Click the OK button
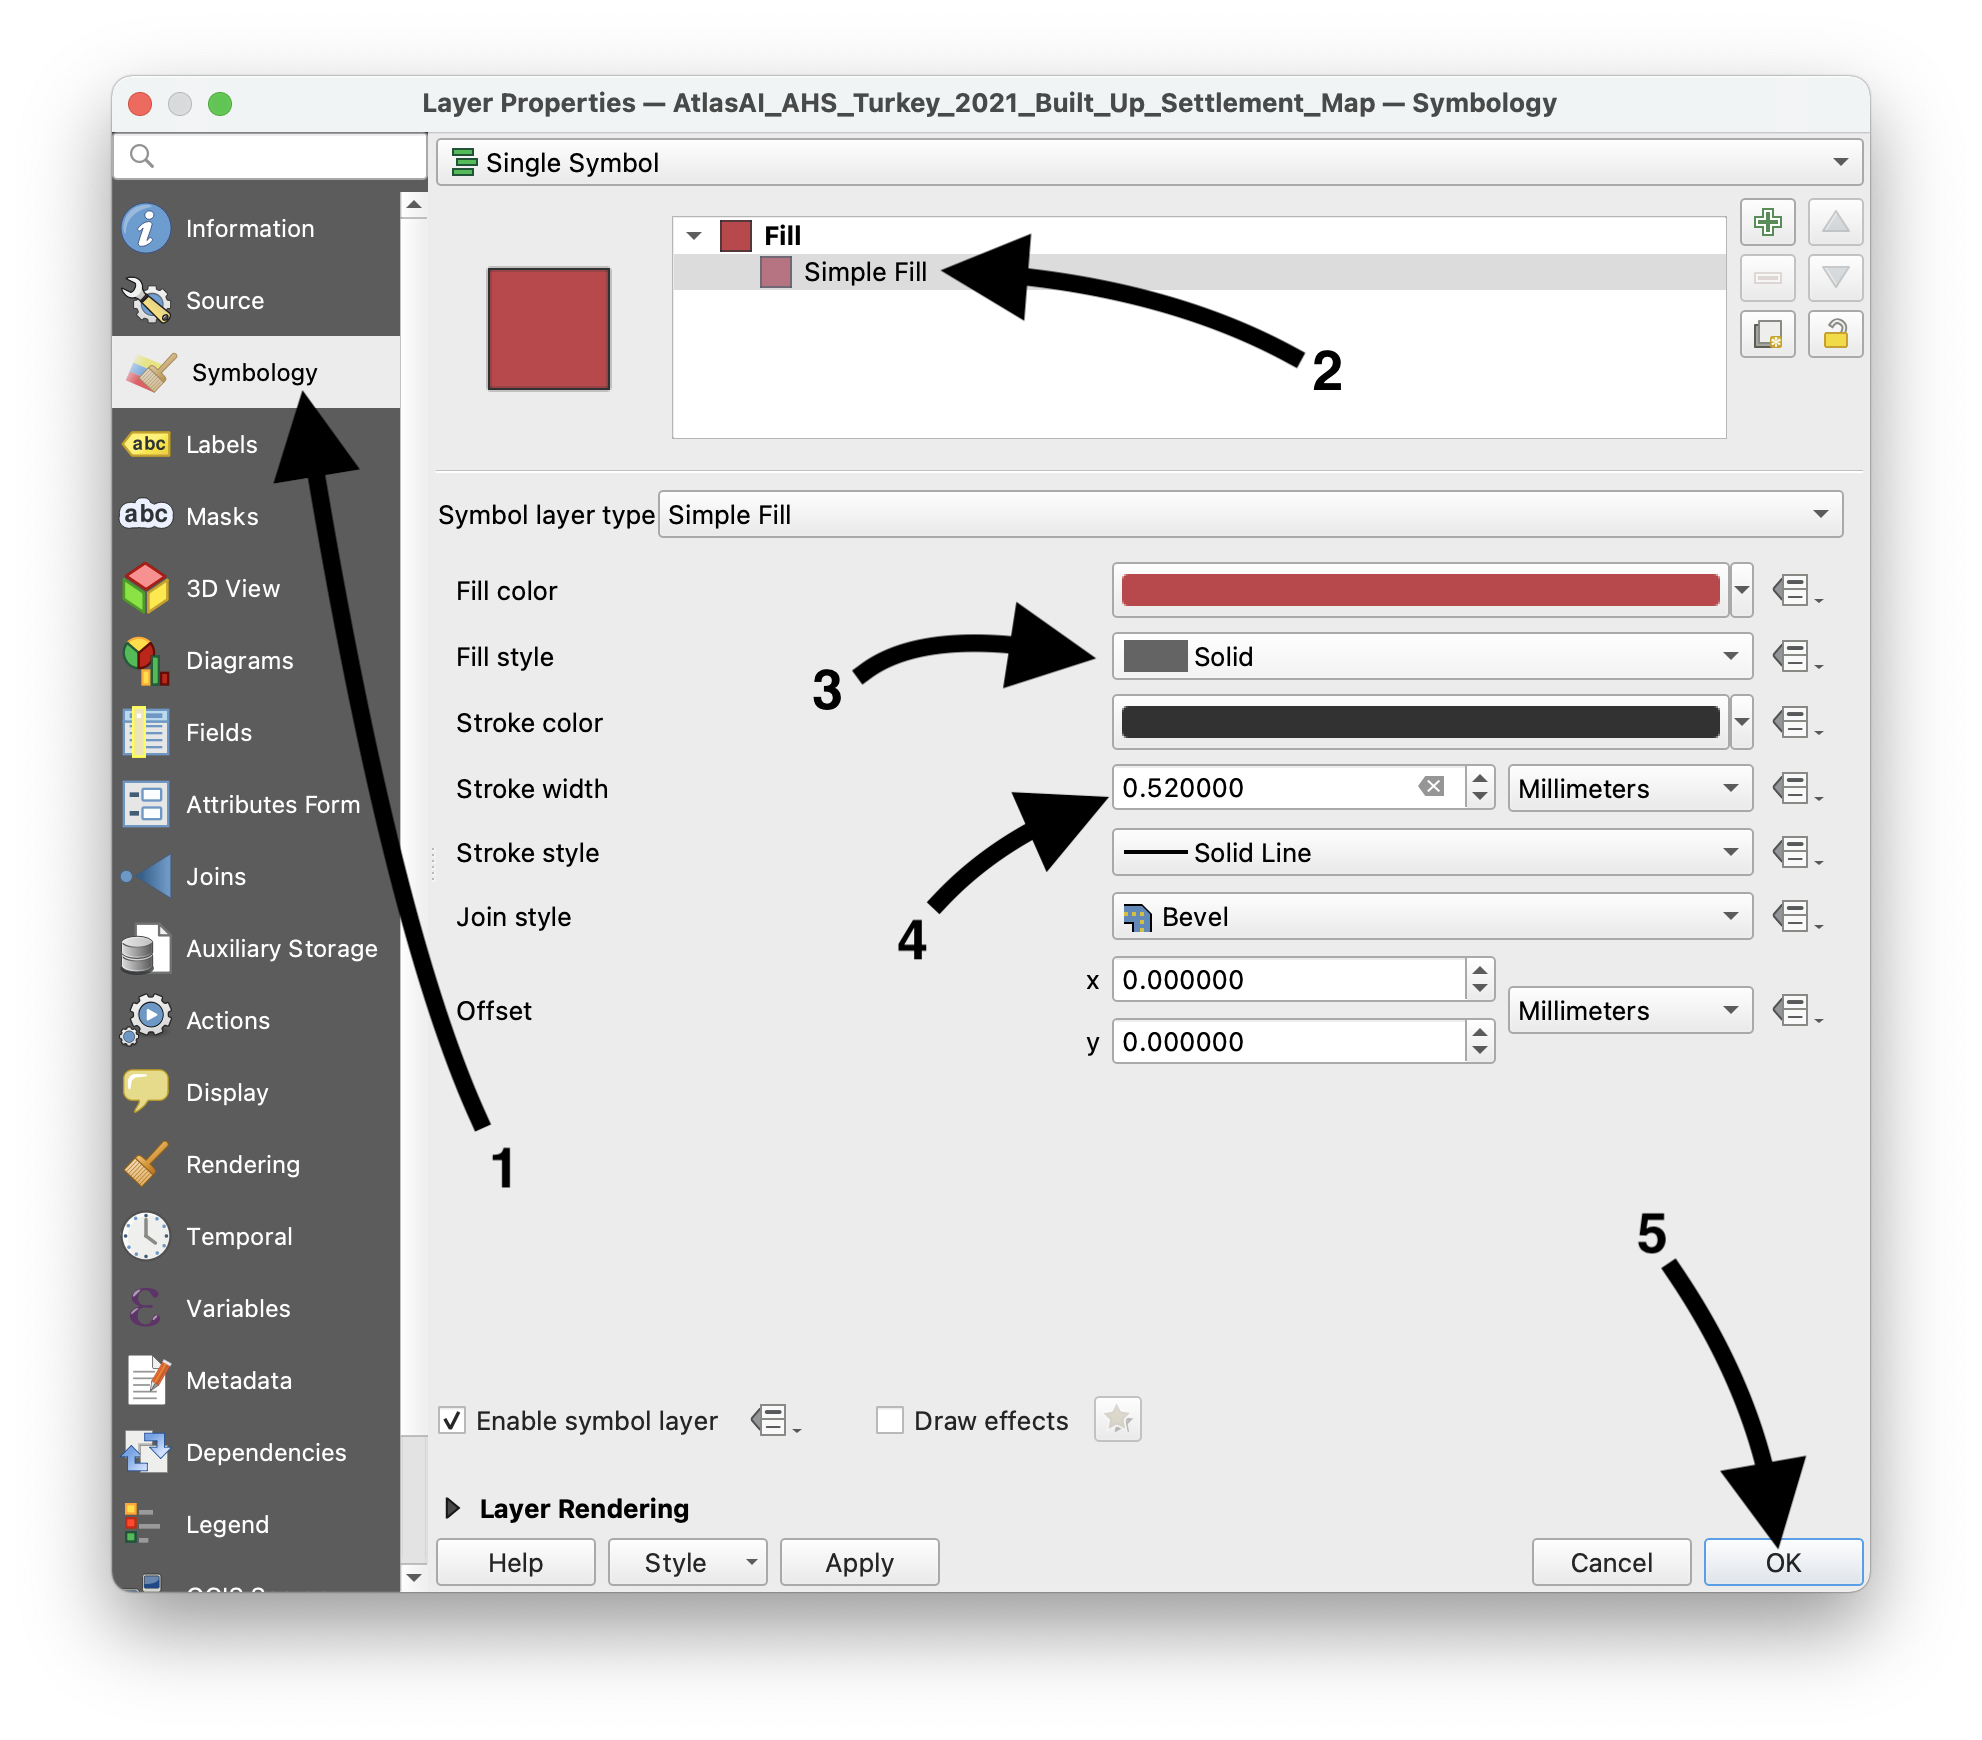The width and height of the screenshot is (1982, 1740). 1783,1562
